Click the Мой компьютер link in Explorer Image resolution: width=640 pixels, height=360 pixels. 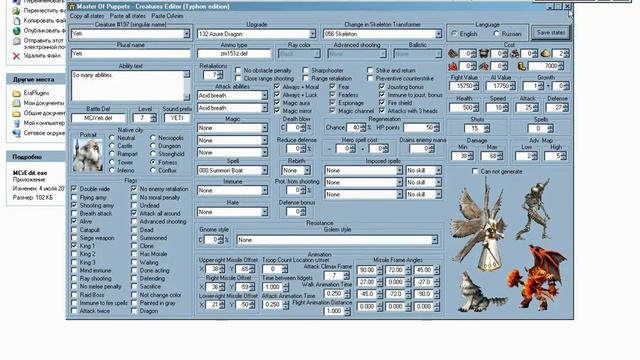[44, 123]
